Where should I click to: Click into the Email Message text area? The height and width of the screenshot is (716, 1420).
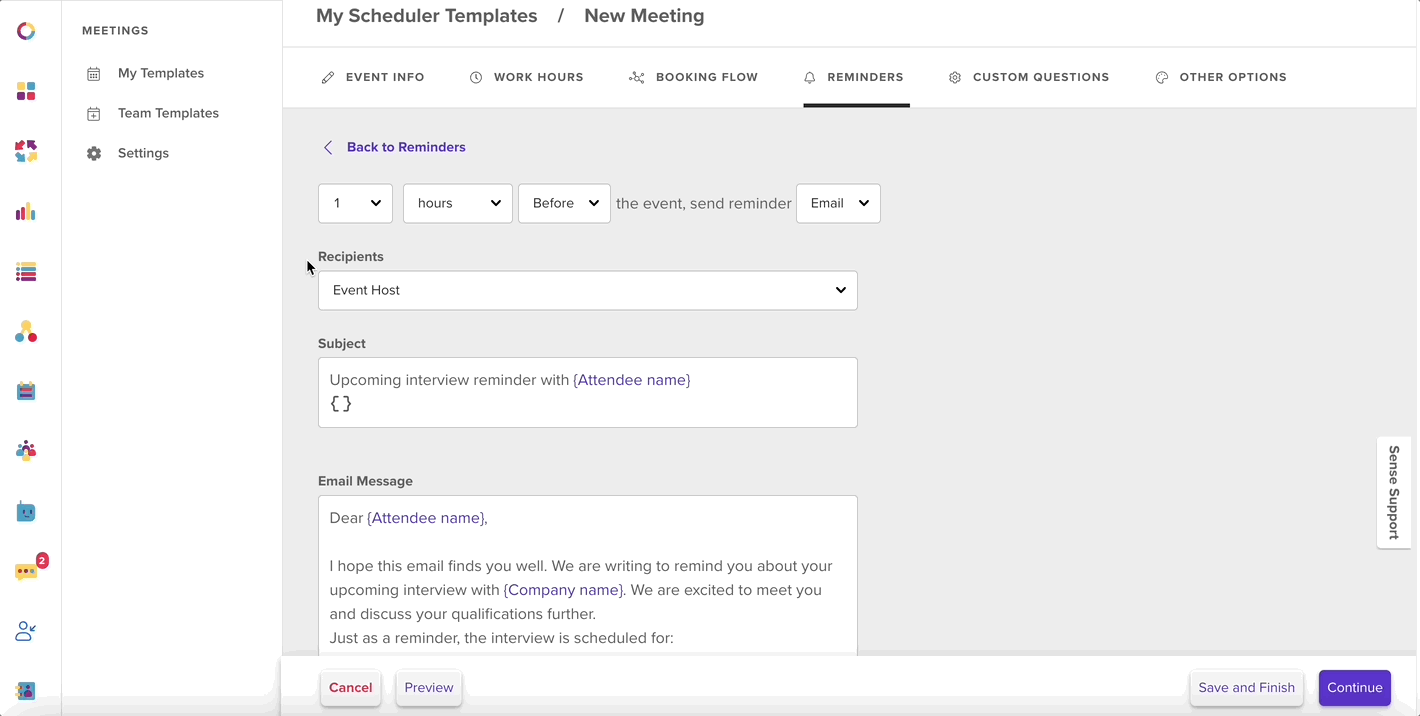tap(588, 577)
